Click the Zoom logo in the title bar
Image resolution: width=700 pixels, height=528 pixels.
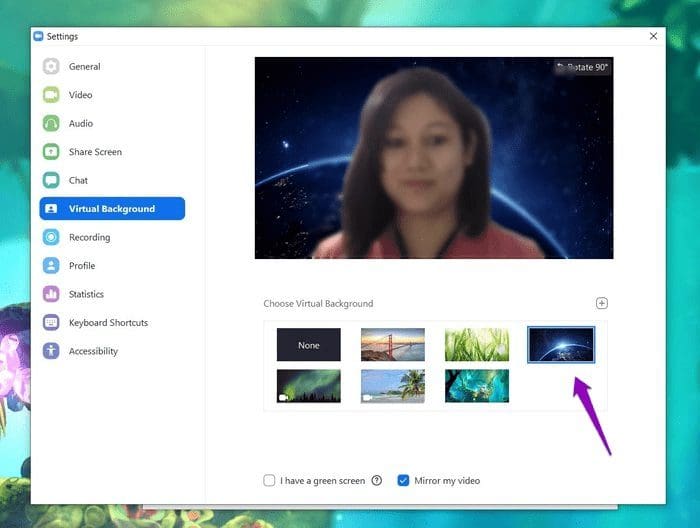point(38,36)
